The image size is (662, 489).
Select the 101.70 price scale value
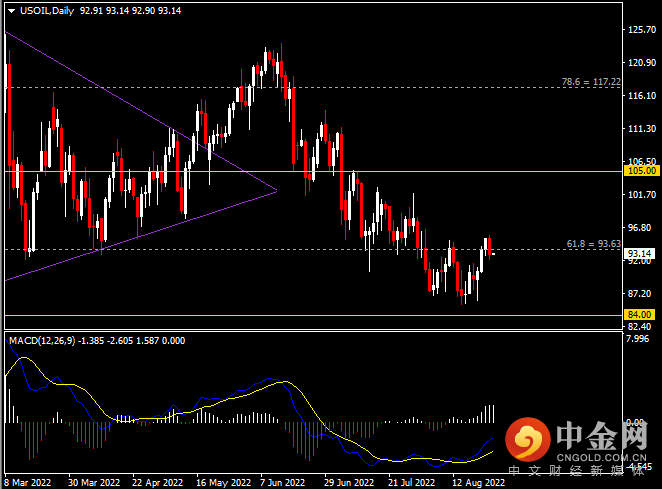click(x=642, y=195)
